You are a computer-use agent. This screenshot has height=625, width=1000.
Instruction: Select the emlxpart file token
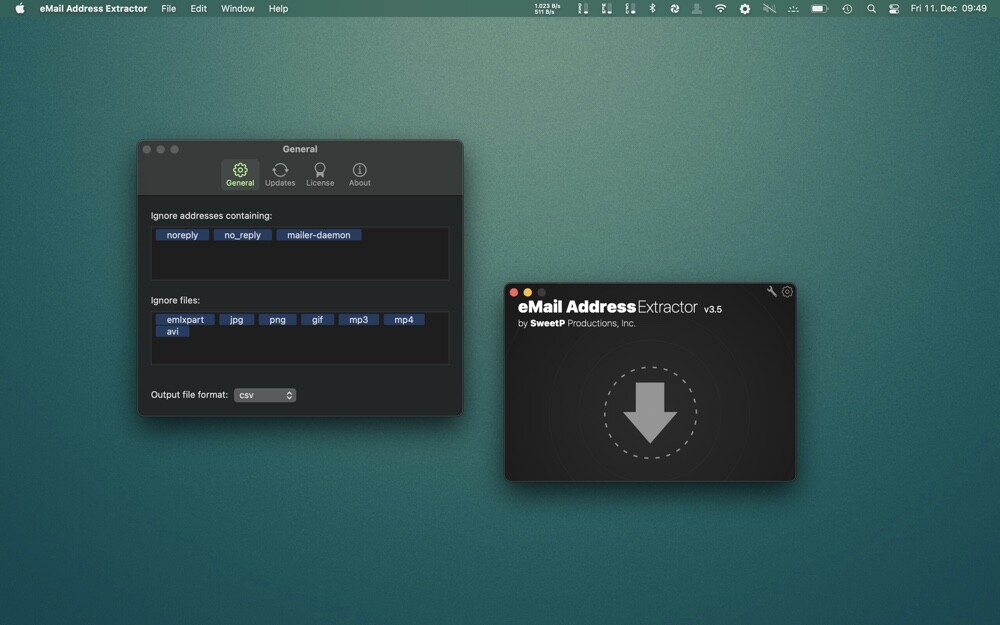coord(185,320)
